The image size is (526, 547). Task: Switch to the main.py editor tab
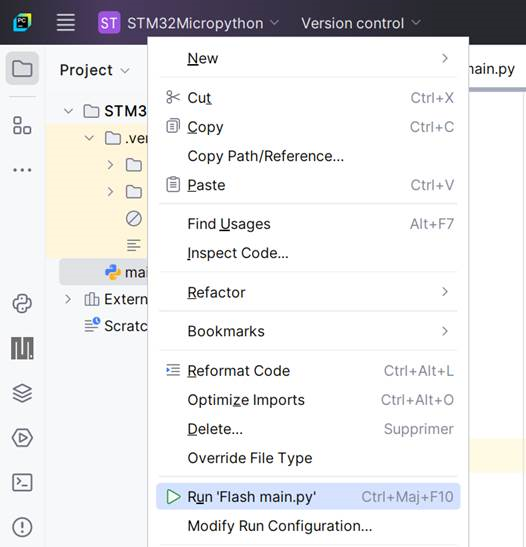coord(493,69)
